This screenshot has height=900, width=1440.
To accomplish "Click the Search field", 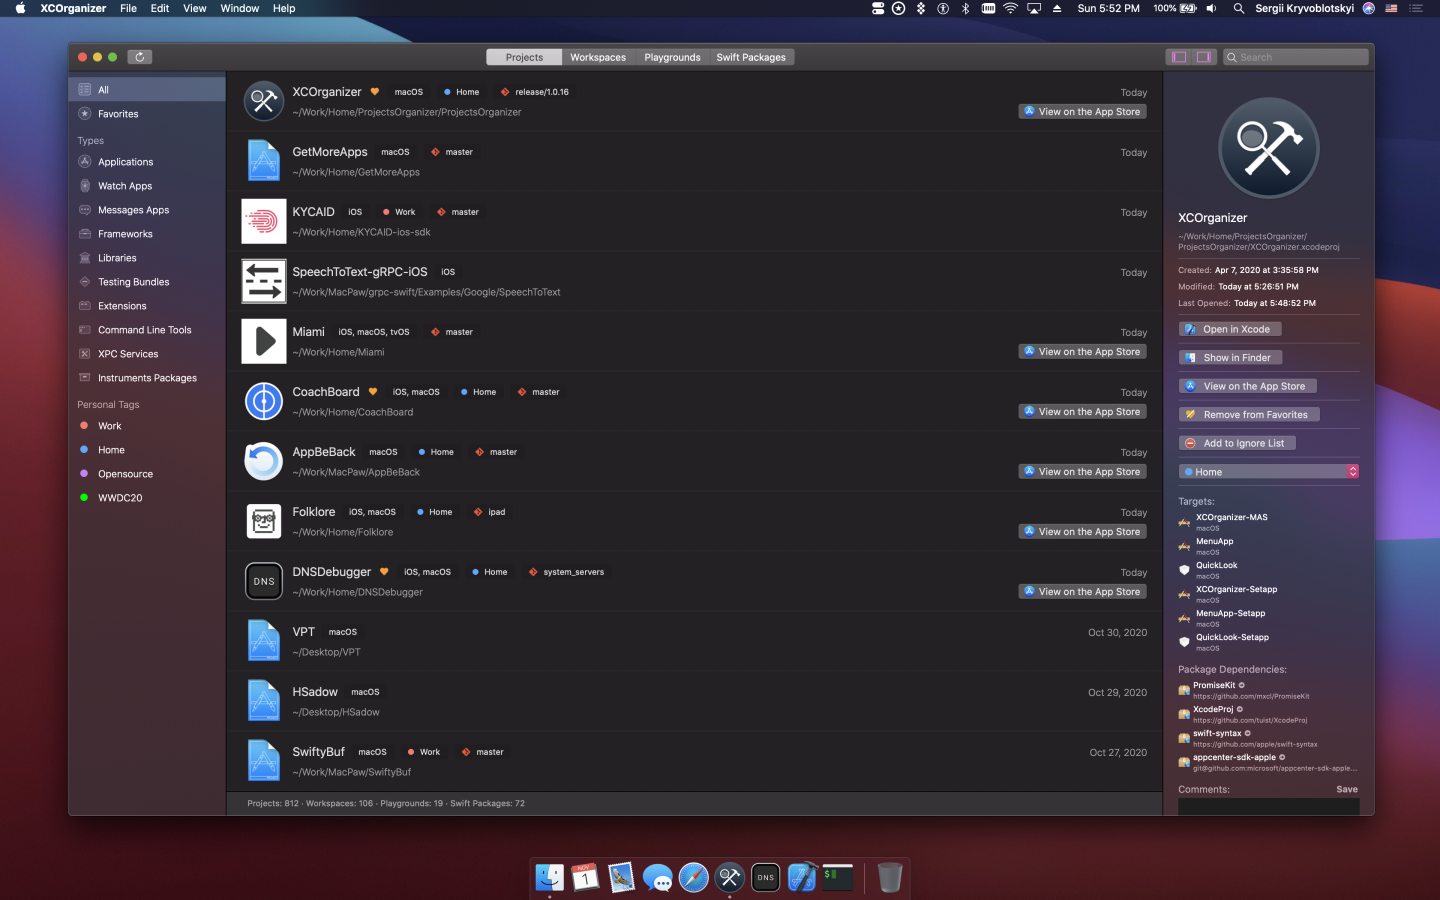I will [1296, 57].
